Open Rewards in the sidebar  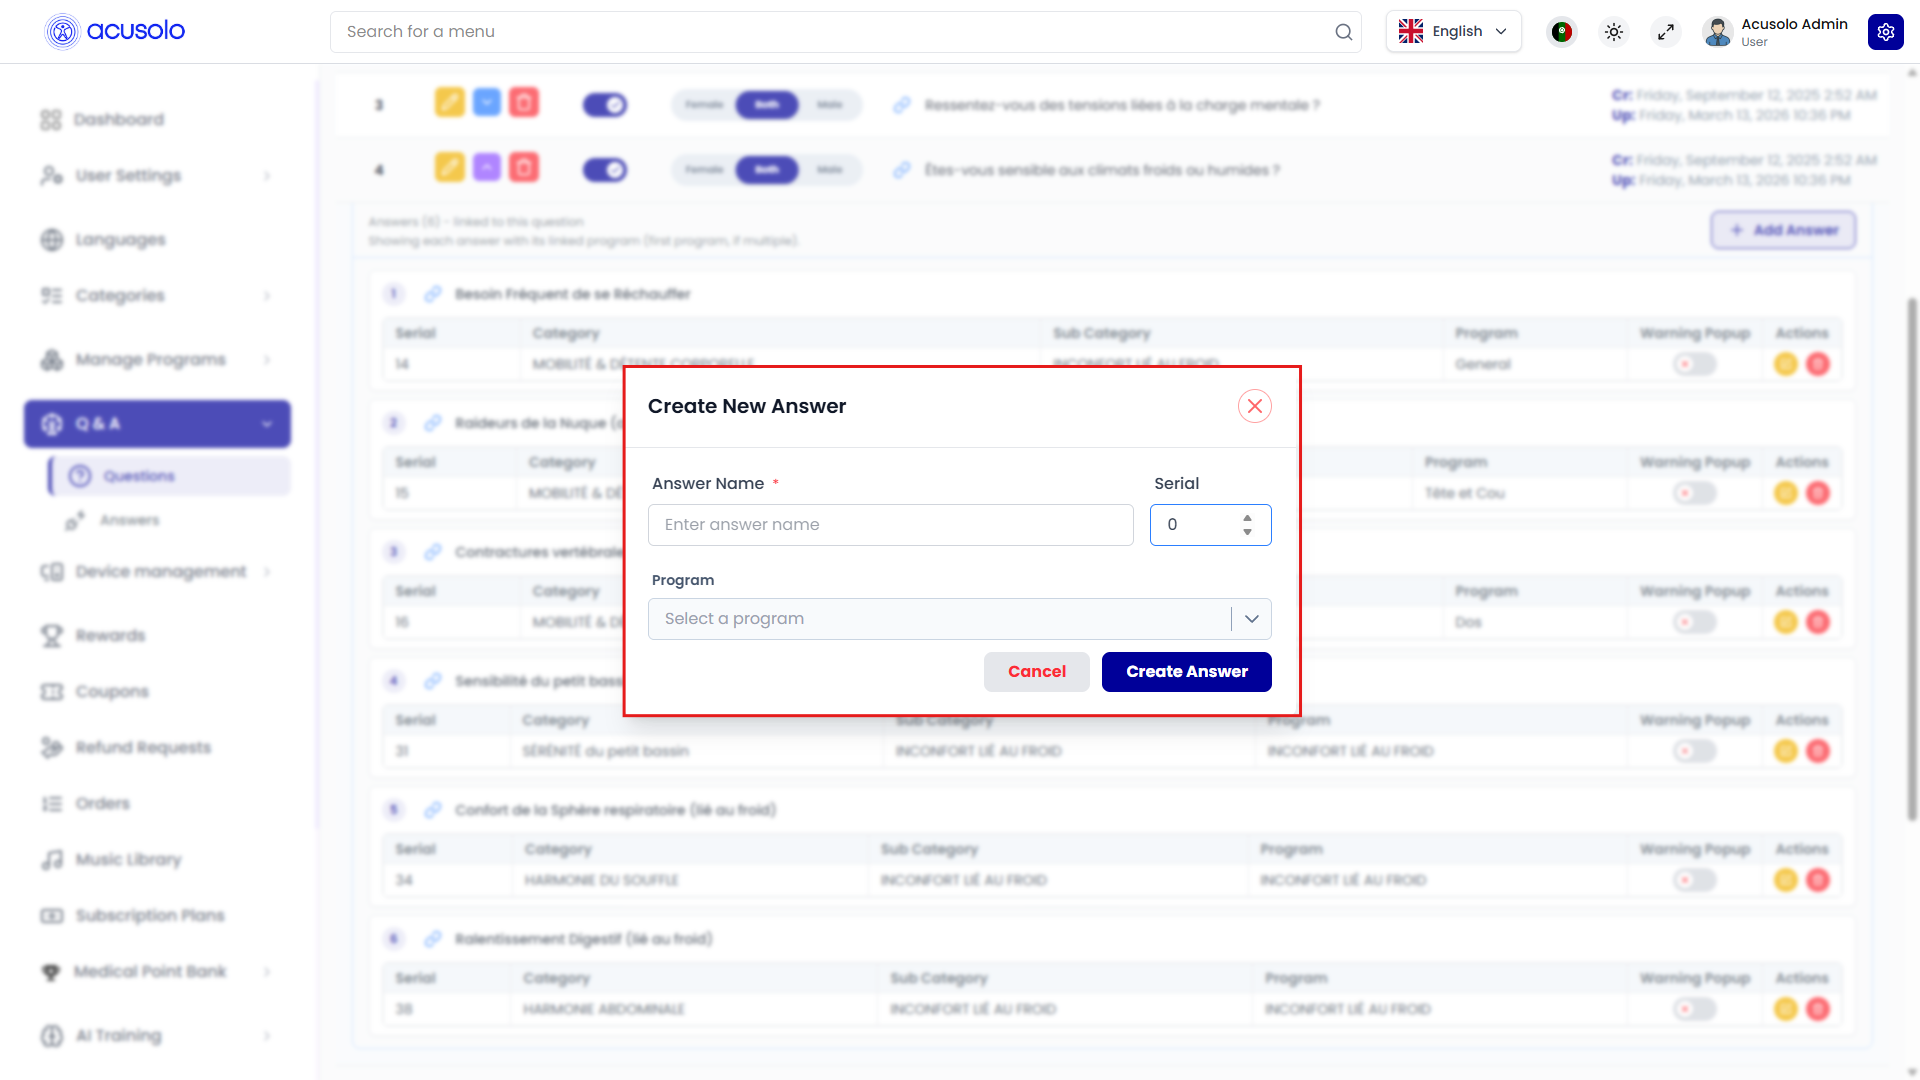tap(157, 636)
